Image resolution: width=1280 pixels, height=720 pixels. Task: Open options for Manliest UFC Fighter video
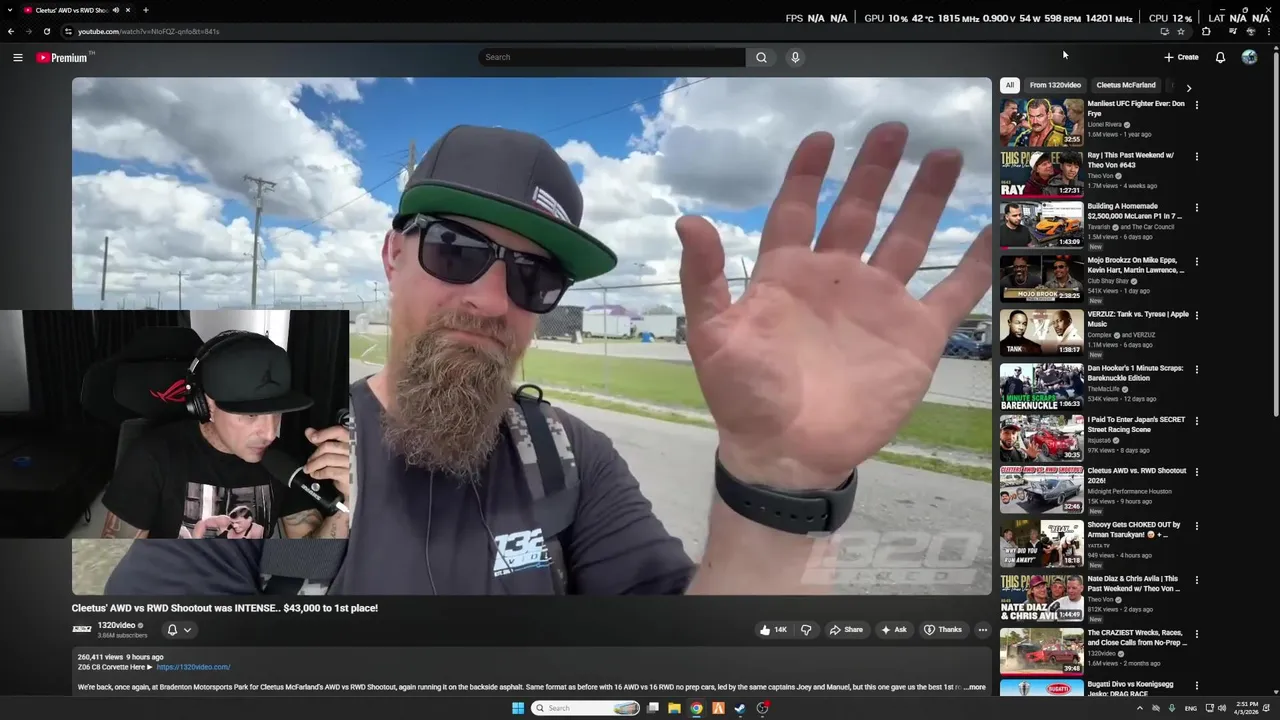click(x=1196, y=105)
